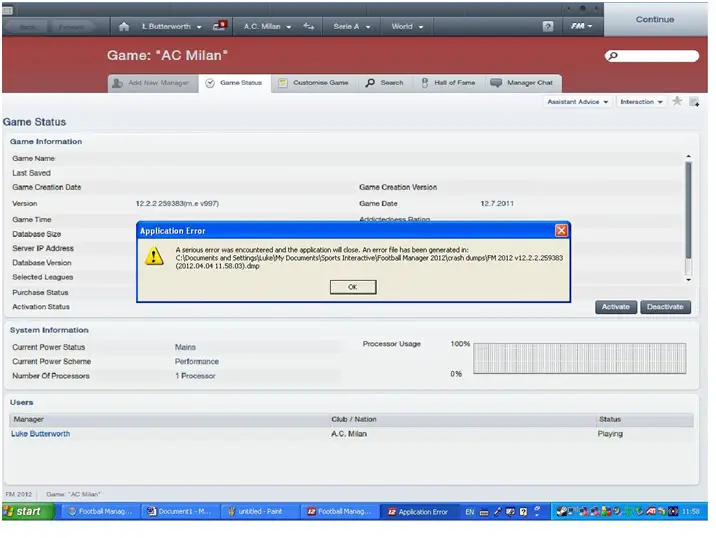Click the A.C. Milan cell in Users table
This screenshot has width=716, height=538.
[349, 434]
